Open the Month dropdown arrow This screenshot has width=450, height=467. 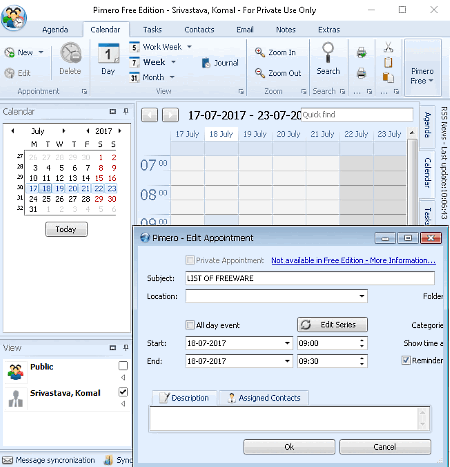point(172,77)
